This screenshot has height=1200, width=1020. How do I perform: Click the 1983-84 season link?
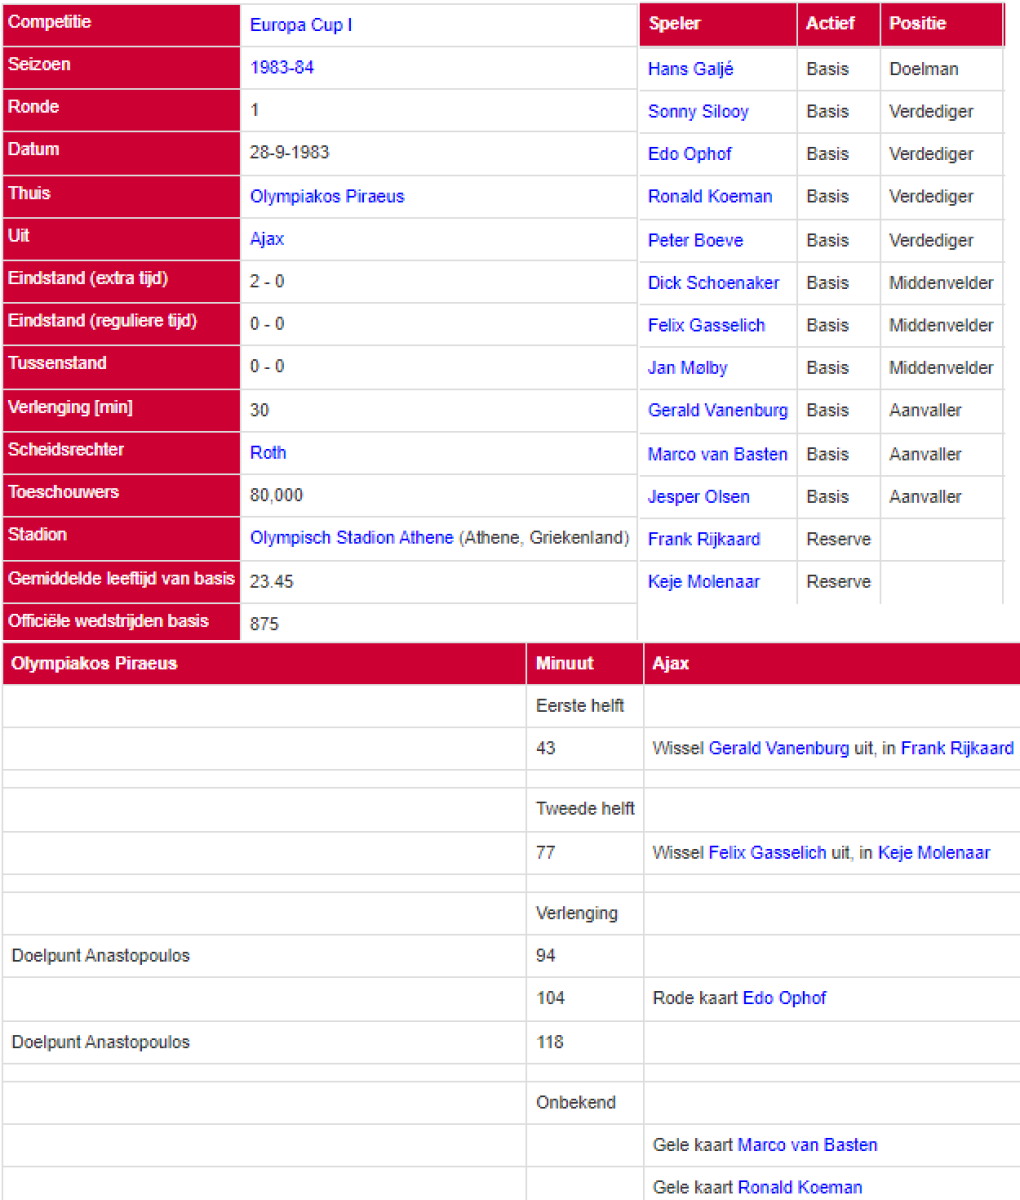pyautogui.click(x=282, y=68)
